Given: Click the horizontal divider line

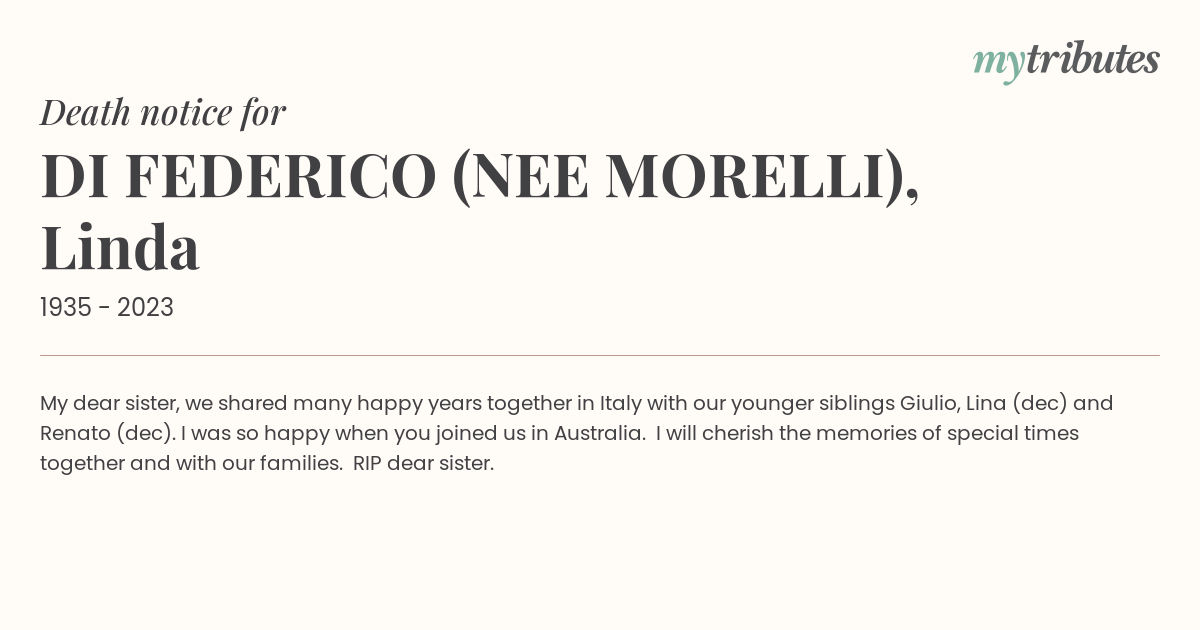Looking at the screenshot, I should [600, 355].
